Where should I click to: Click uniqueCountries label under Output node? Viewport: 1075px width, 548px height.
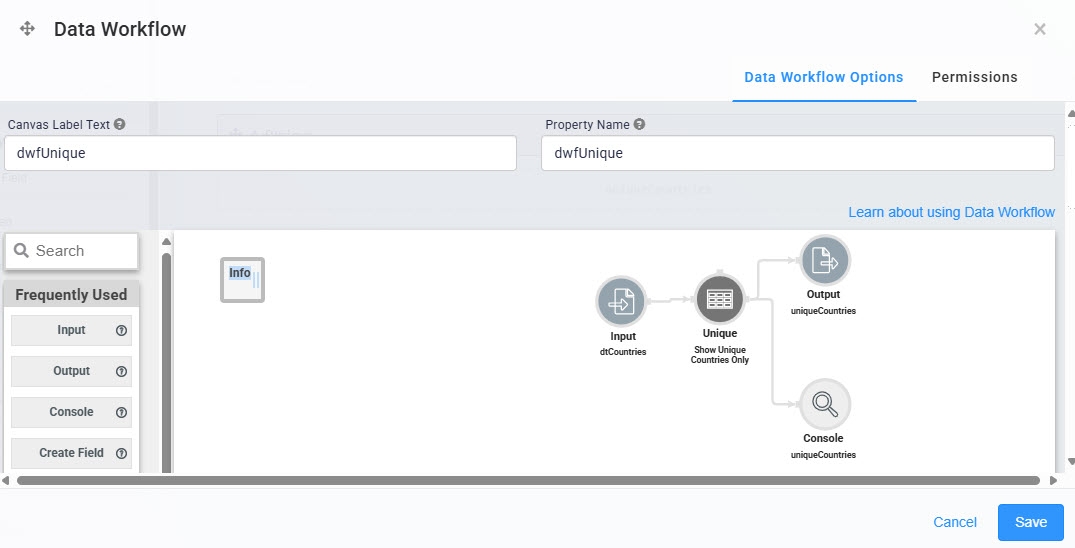tap(823, 311)
